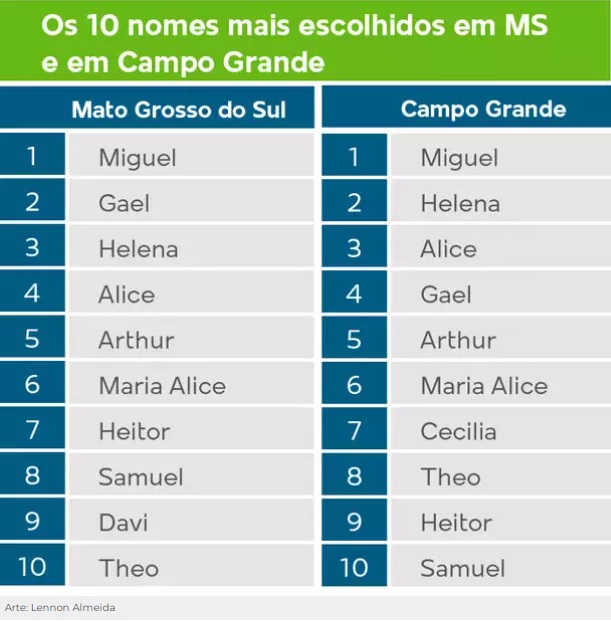The image size is (611, 621).
Task: Click rank number 10 beside Theo
Action: [32, 568]
